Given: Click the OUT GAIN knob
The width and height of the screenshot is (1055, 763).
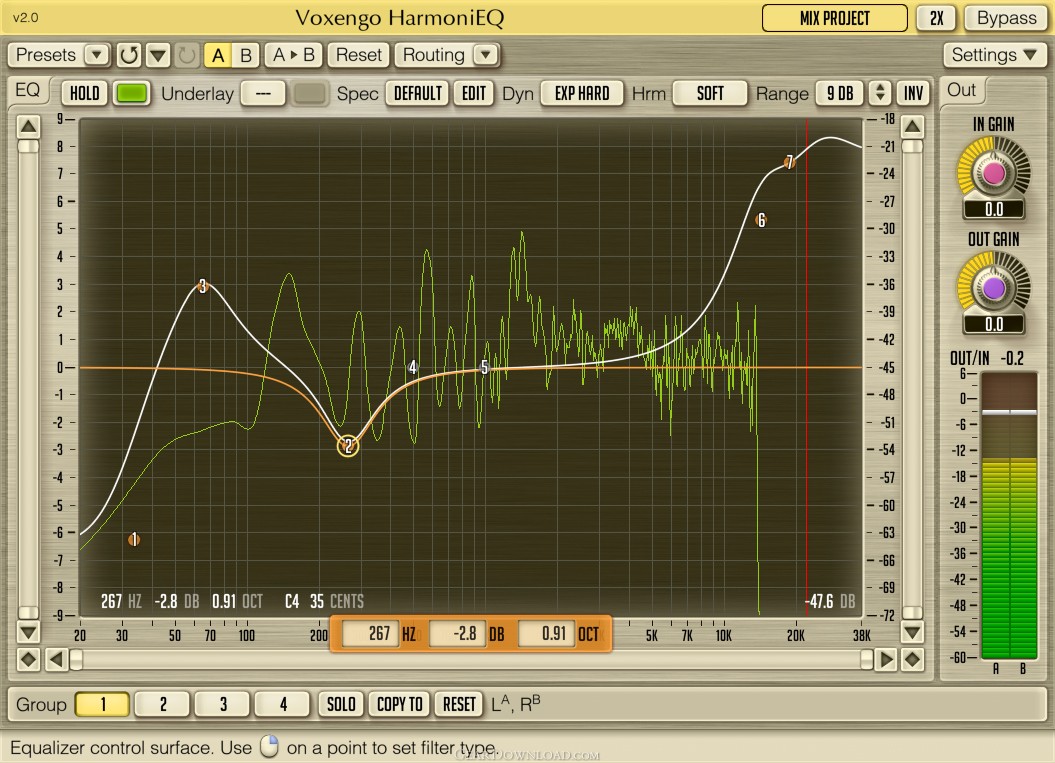Looking at the screenshot, I should point(993,288).
